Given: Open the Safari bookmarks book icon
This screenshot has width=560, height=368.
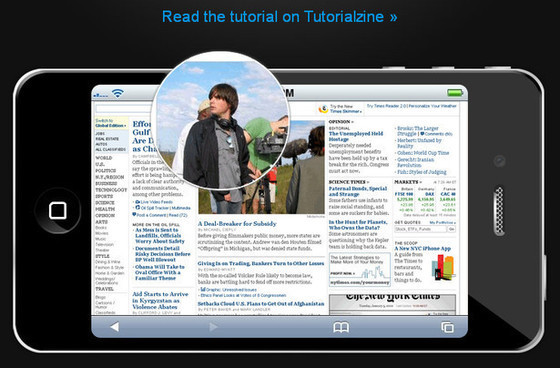Looking at the screenshot, I should click(x=341, y=327).
